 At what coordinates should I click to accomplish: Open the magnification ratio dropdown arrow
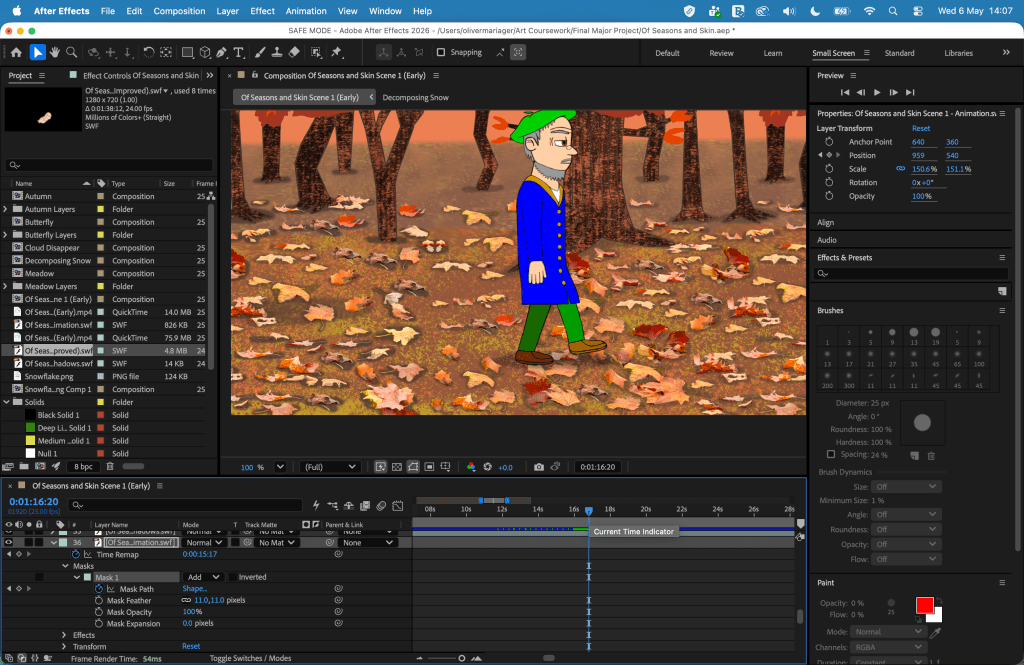coord(280,467)
